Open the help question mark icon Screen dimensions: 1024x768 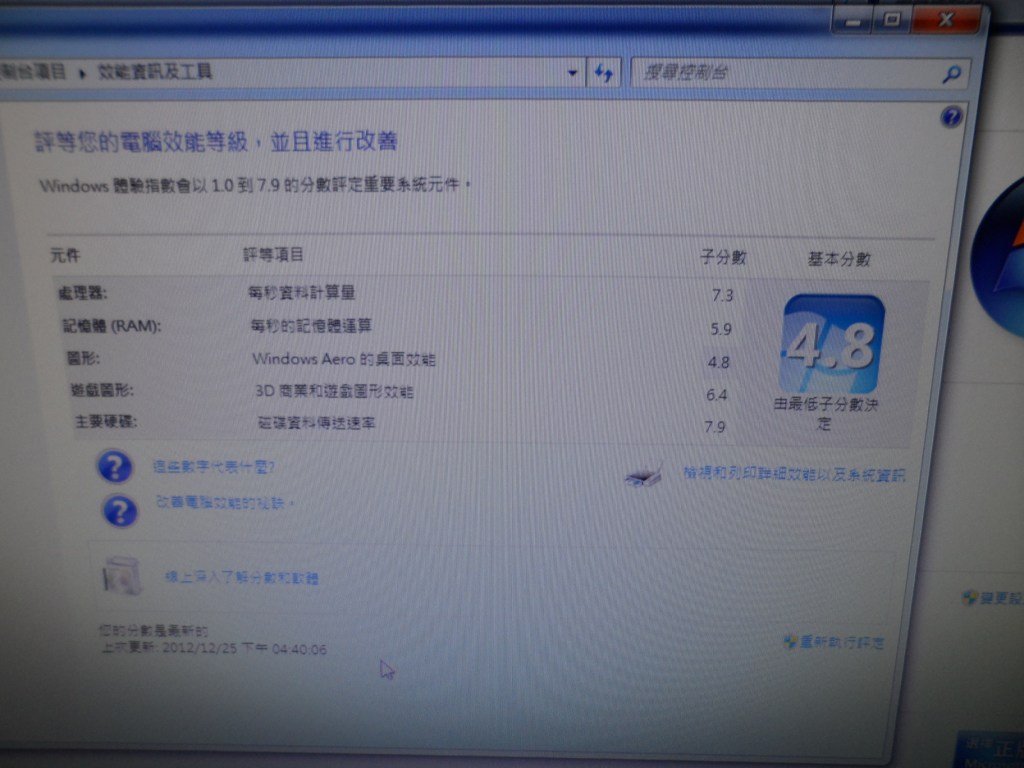pyautogui.click(x=952, y=117)
